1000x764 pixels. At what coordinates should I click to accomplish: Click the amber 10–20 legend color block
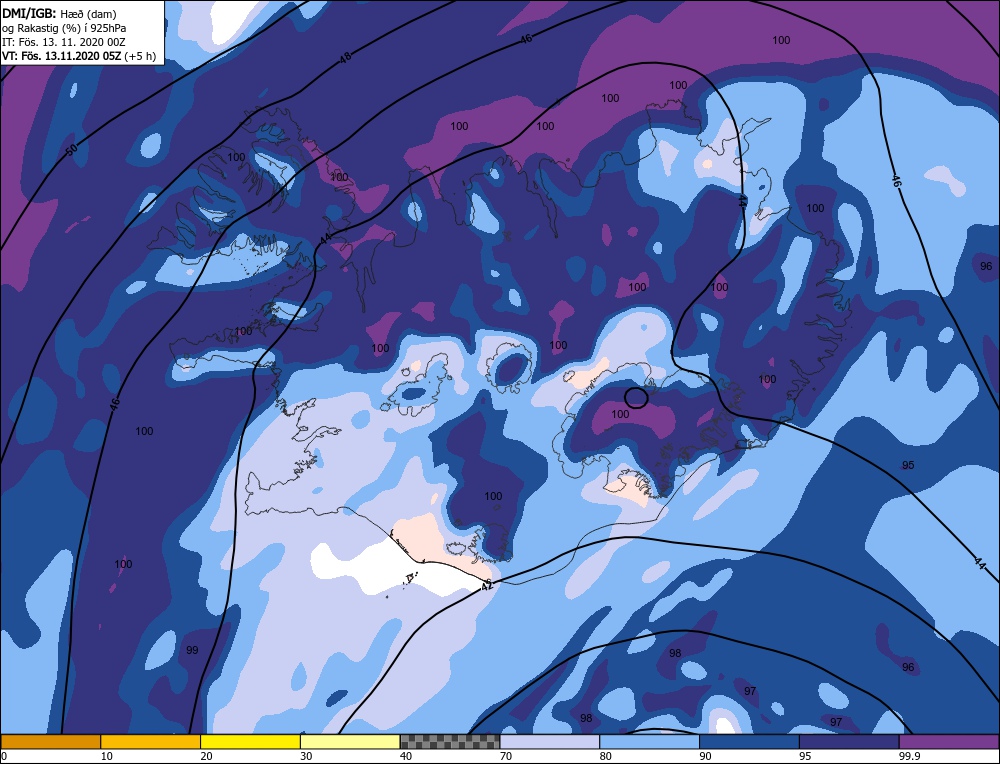coord(151,741)
